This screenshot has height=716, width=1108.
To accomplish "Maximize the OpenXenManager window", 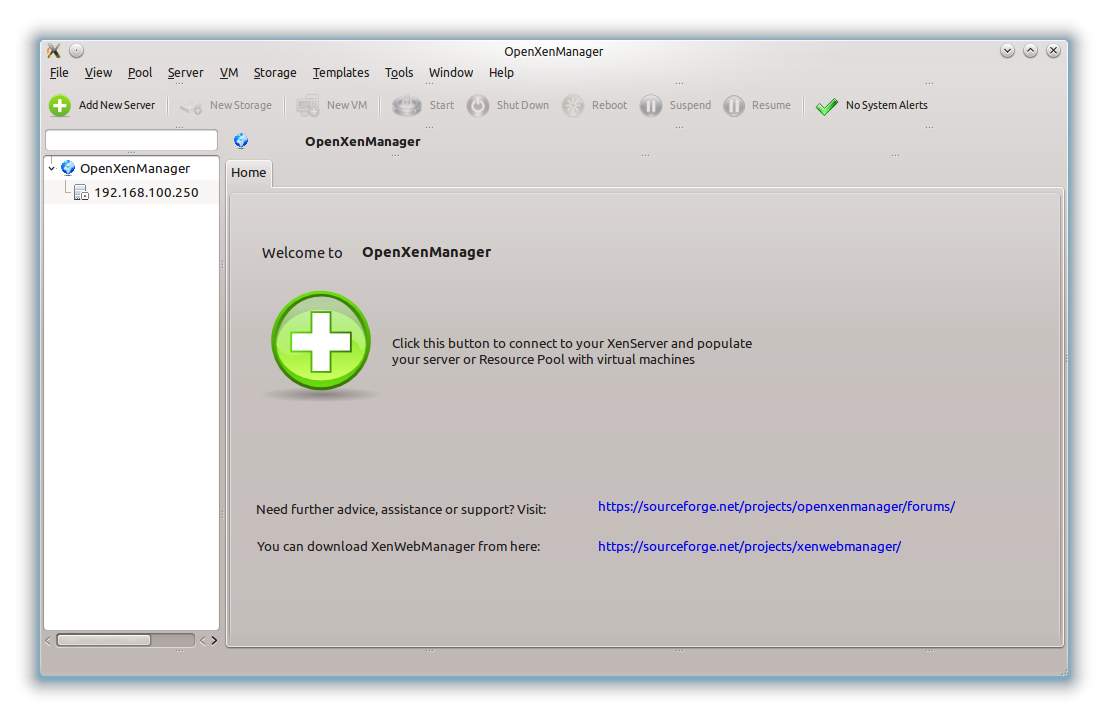I will coord(1030,51).
